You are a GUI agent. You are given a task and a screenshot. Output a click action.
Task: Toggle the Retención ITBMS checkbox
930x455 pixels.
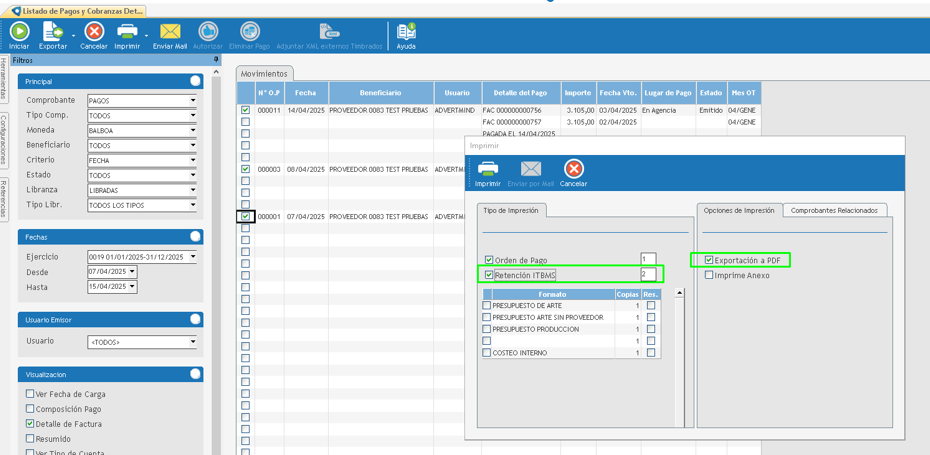489,275
